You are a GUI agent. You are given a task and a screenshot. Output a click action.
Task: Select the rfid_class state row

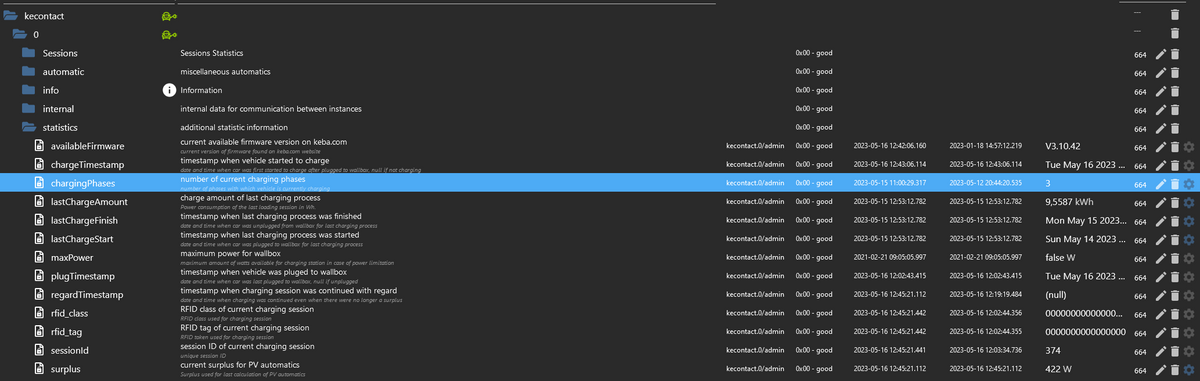coord(600,314)
